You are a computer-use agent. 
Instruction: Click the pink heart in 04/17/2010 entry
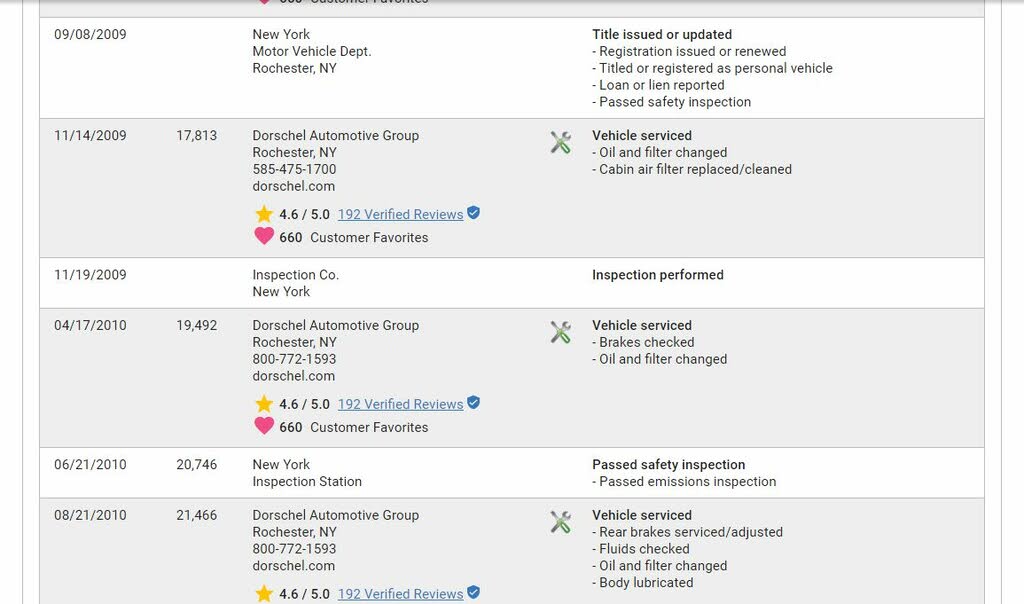pos(264,426)
